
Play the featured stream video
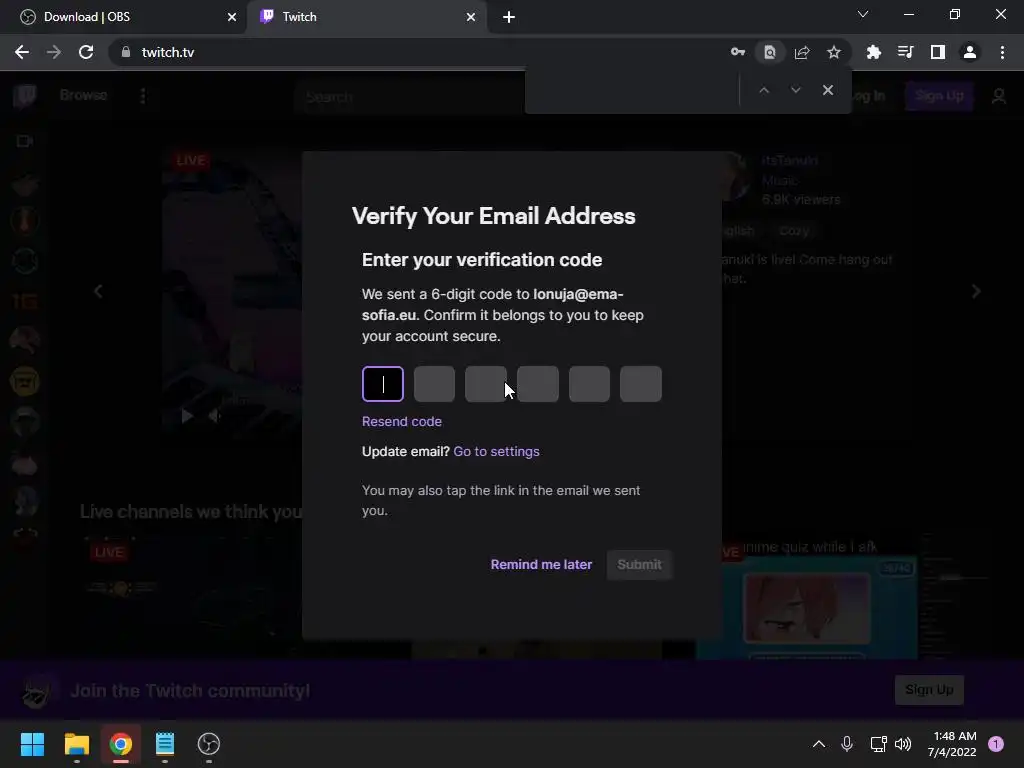187,415
